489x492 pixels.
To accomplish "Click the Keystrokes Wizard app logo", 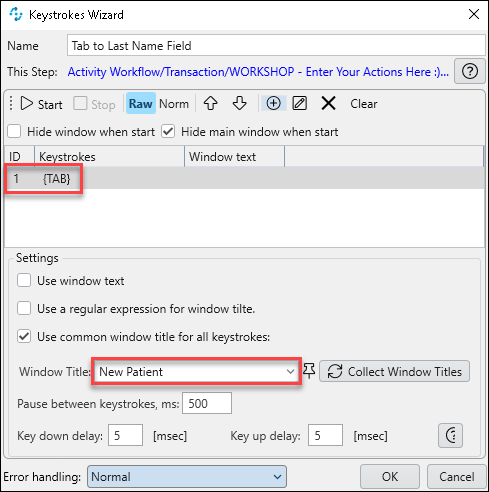I will (x=16, y=14).
